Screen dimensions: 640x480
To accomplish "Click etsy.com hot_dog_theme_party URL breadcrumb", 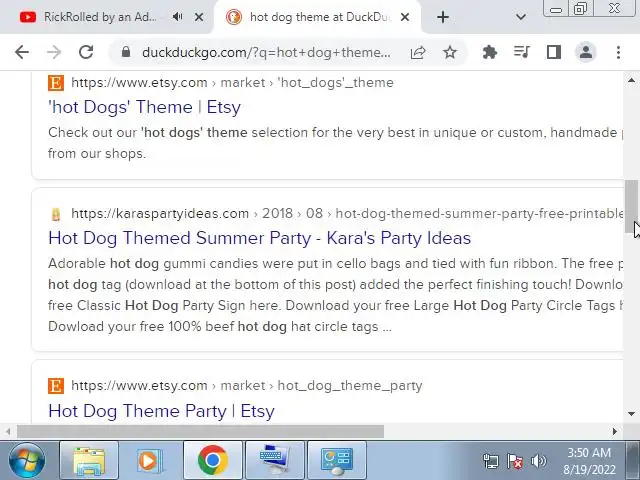I will tap(247, 386).
